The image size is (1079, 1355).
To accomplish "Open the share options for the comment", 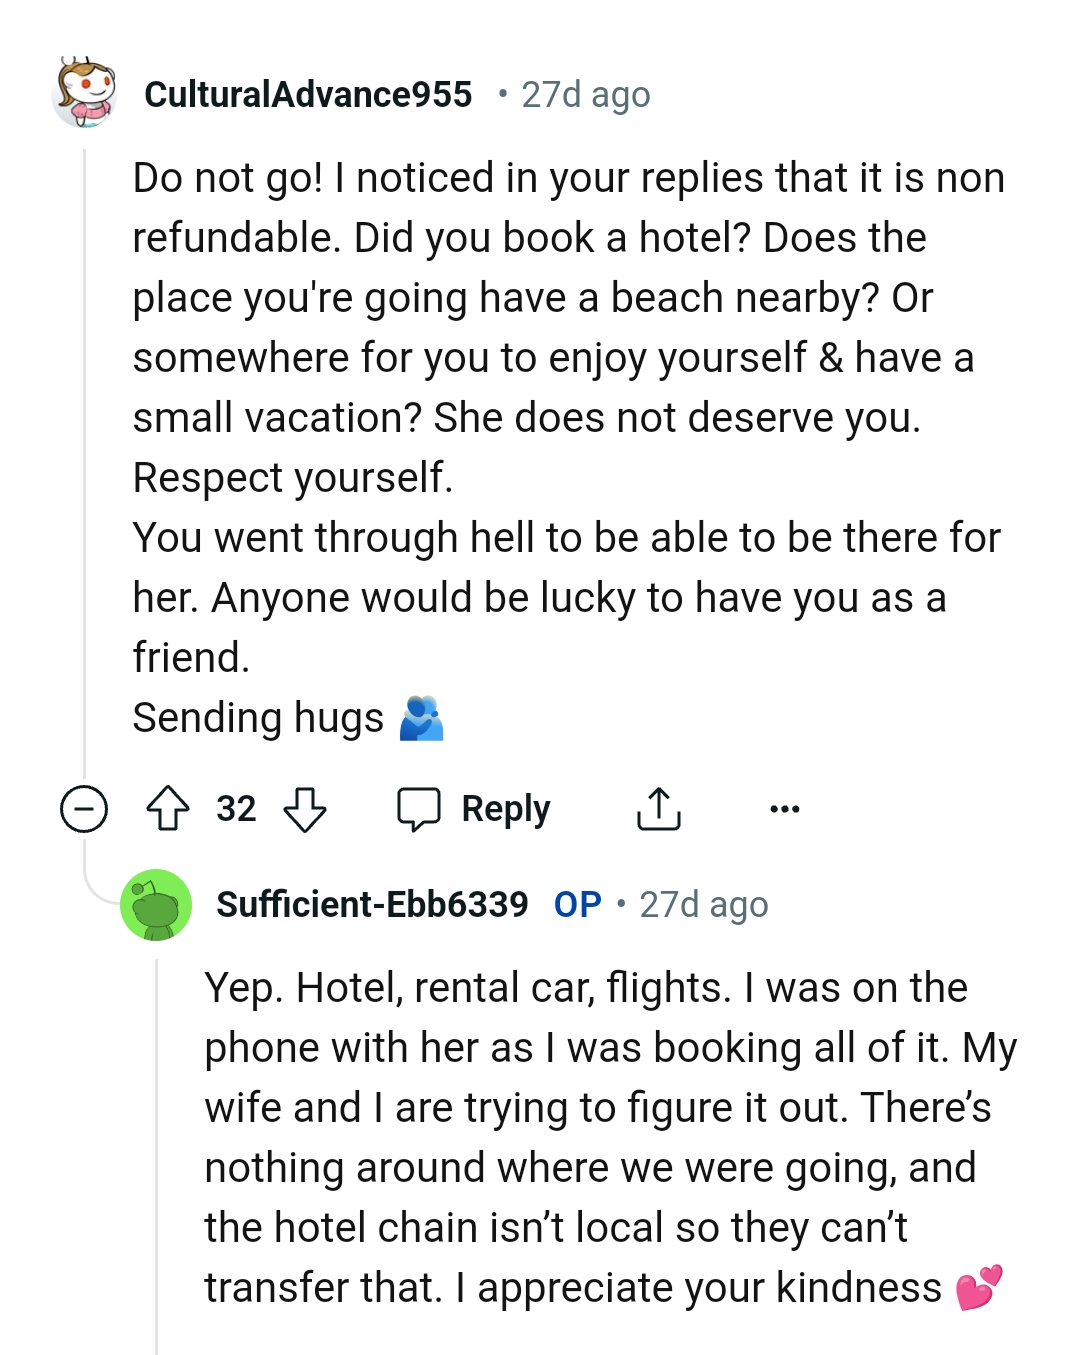I will (660, 808).
